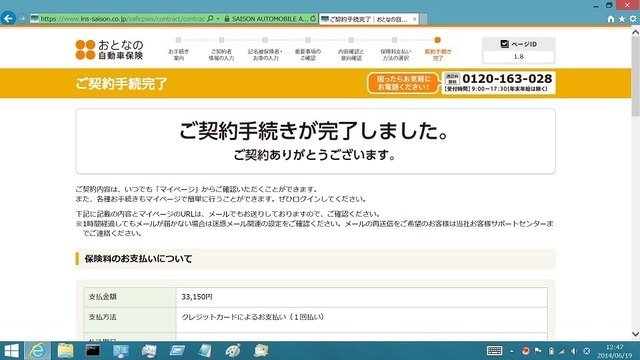
Task: Go back with the browser back arrow
Action: pos(8,18)
